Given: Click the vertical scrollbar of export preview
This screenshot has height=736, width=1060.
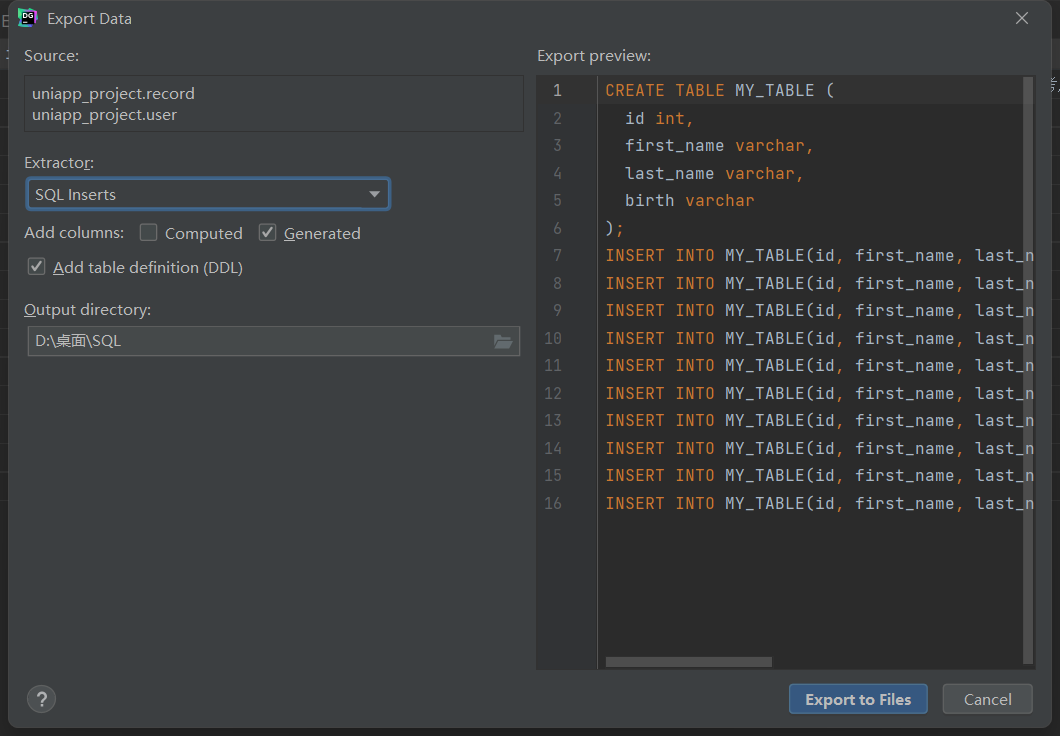Looking at the screenshot, I should click(1028, 370).
